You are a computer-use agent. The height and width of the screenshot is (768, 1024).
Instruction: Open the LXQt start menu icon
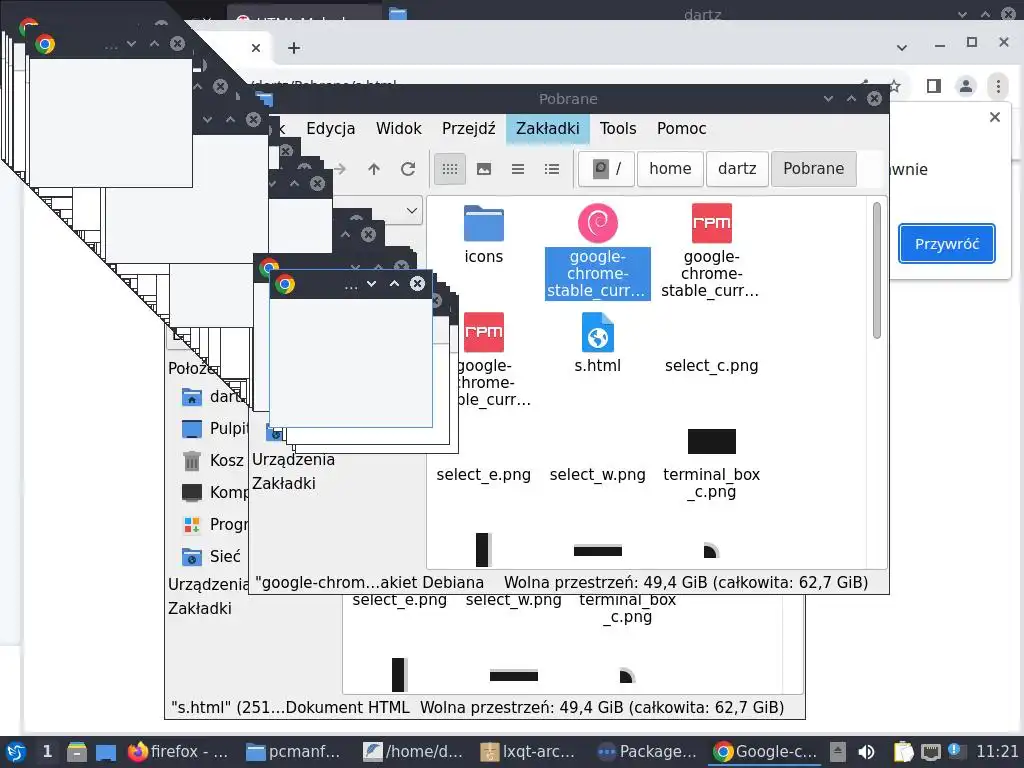coord(16,752)
